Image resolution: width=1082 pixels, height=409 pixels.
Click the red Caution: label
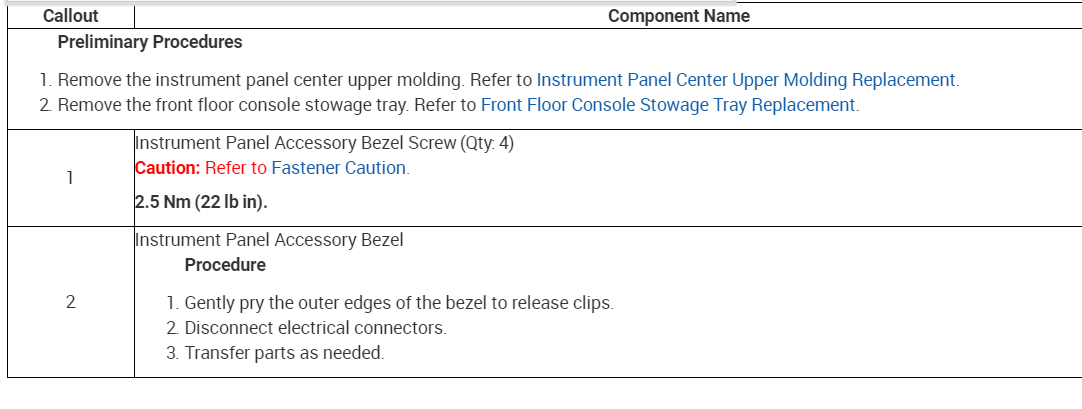click(x=167, y=168)
